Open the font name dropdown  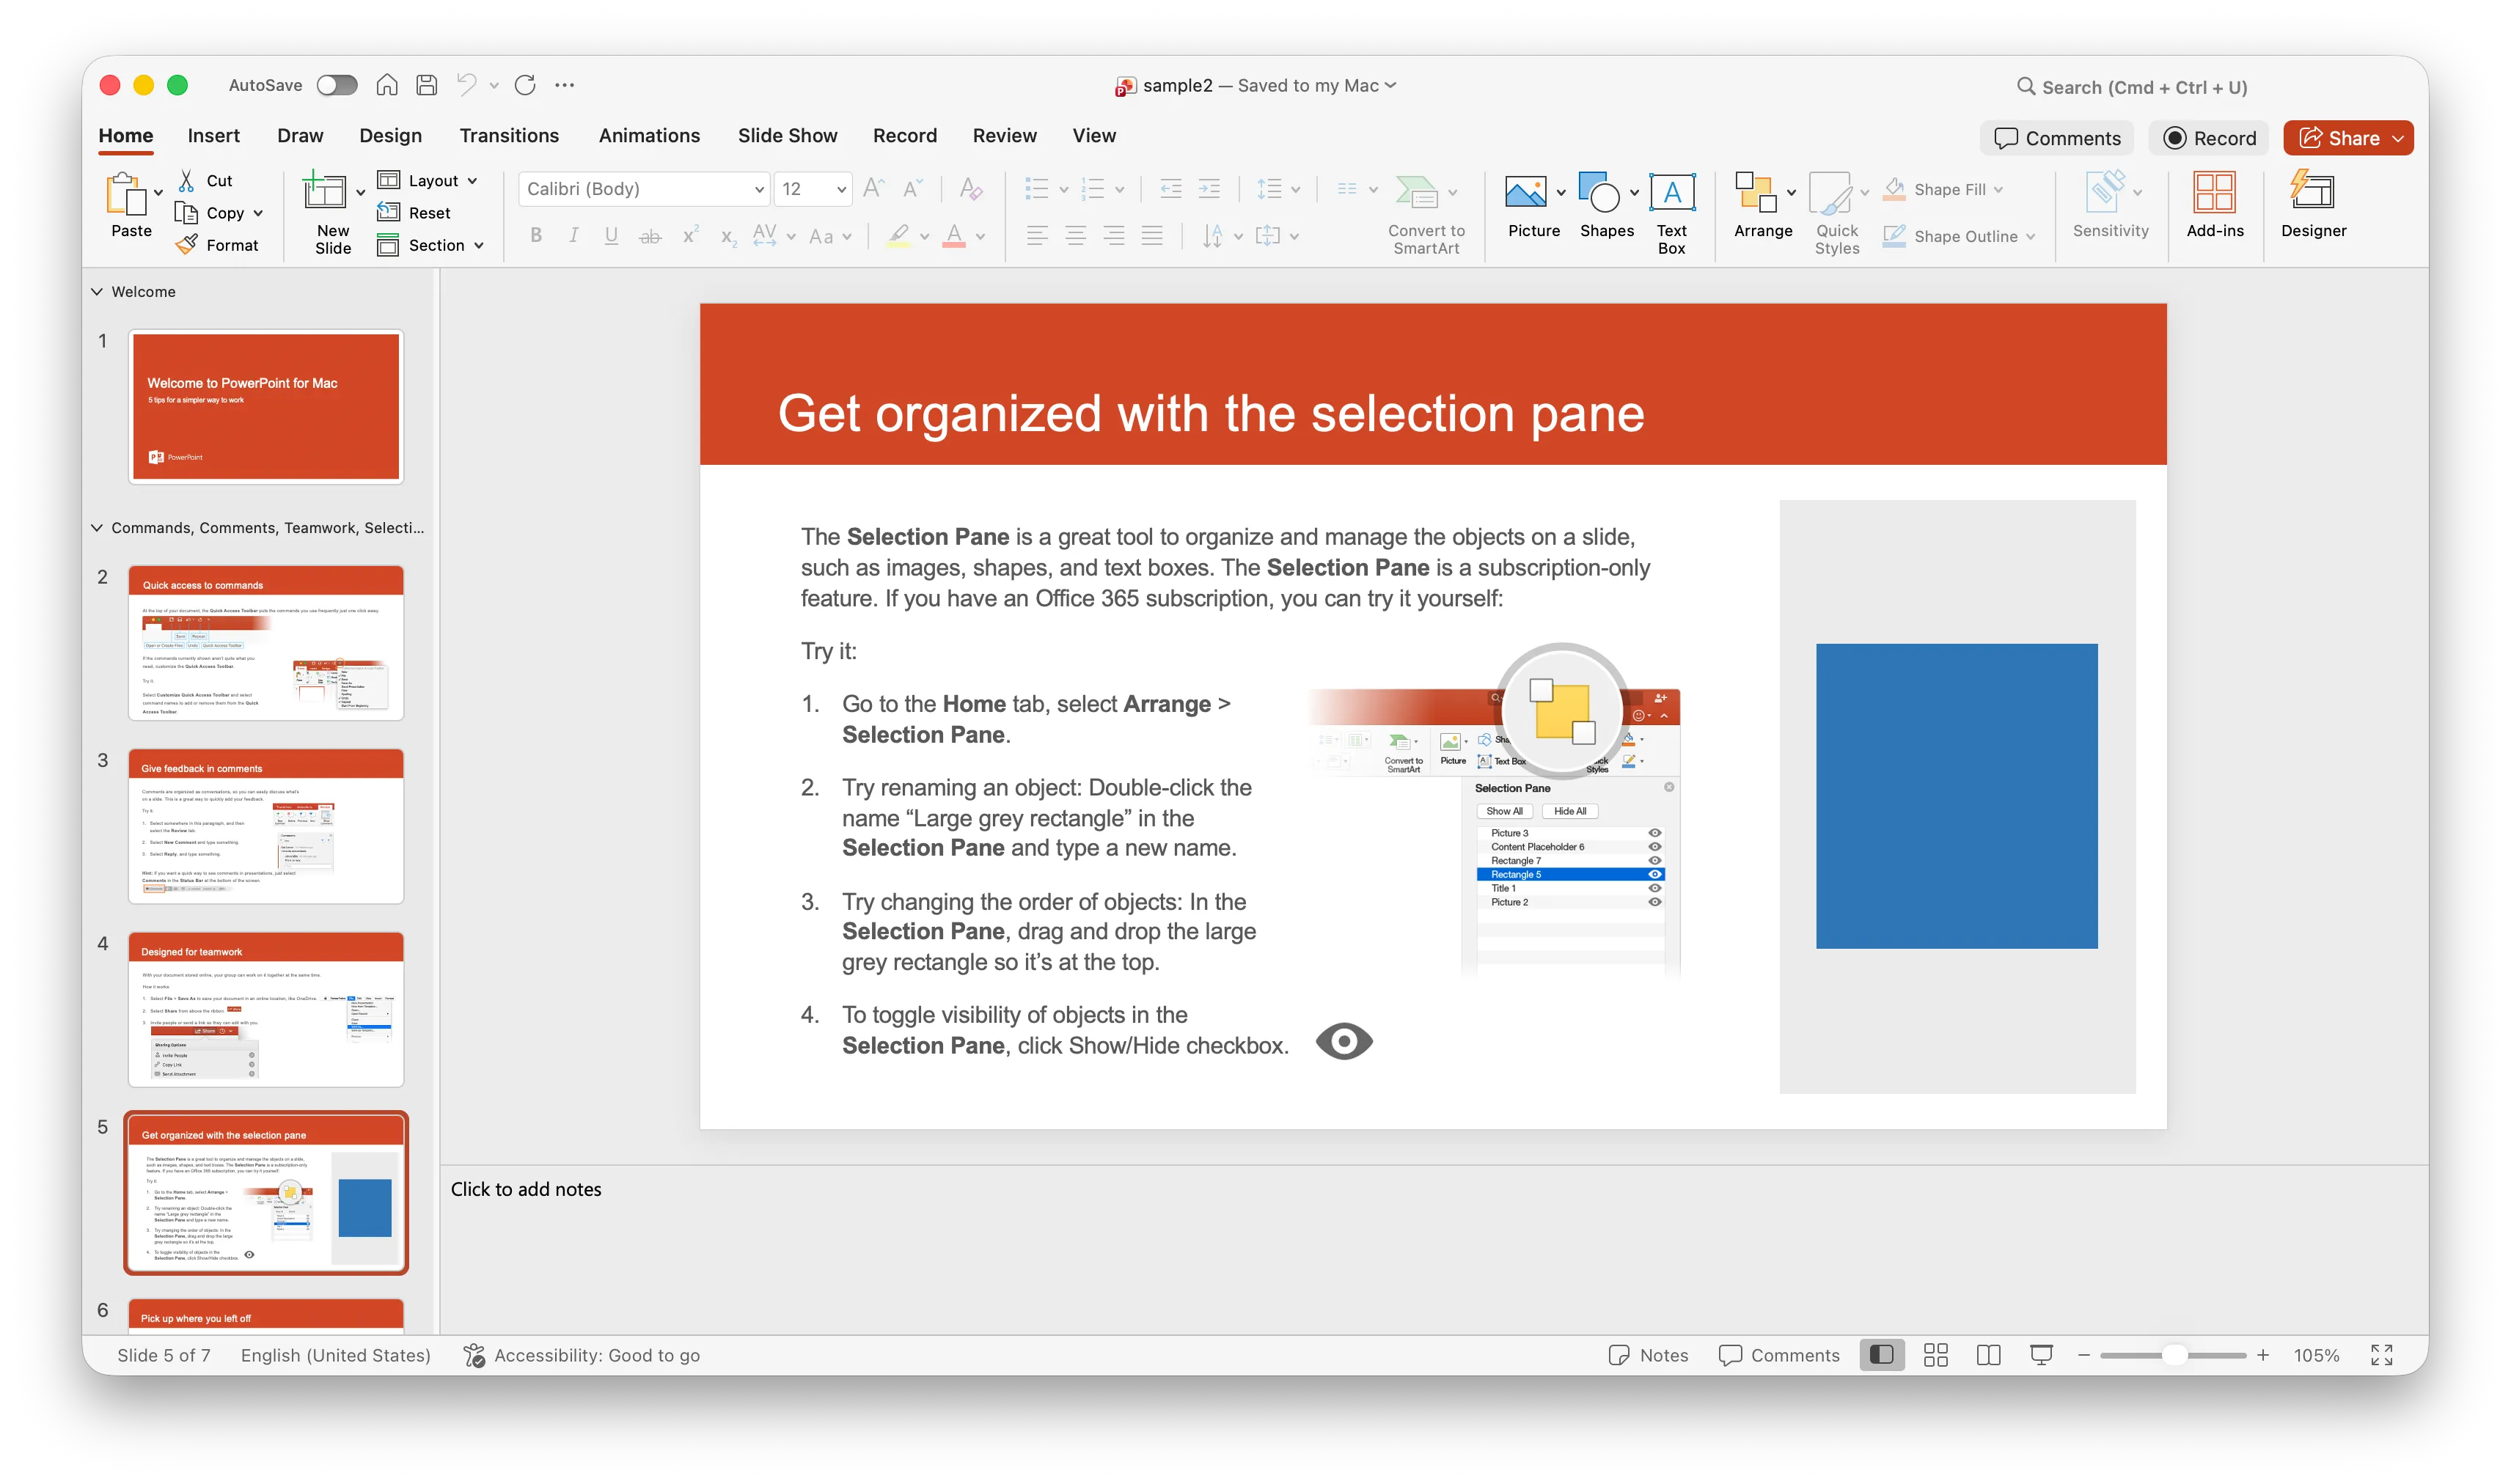coord(759,189)
